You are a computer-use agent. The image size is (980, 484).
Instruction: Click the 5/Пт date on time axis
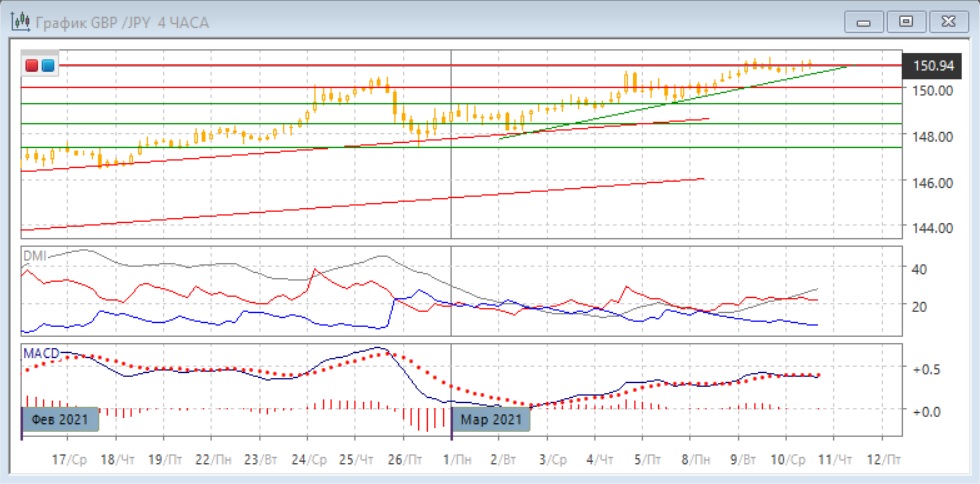[x=646, y=460]
